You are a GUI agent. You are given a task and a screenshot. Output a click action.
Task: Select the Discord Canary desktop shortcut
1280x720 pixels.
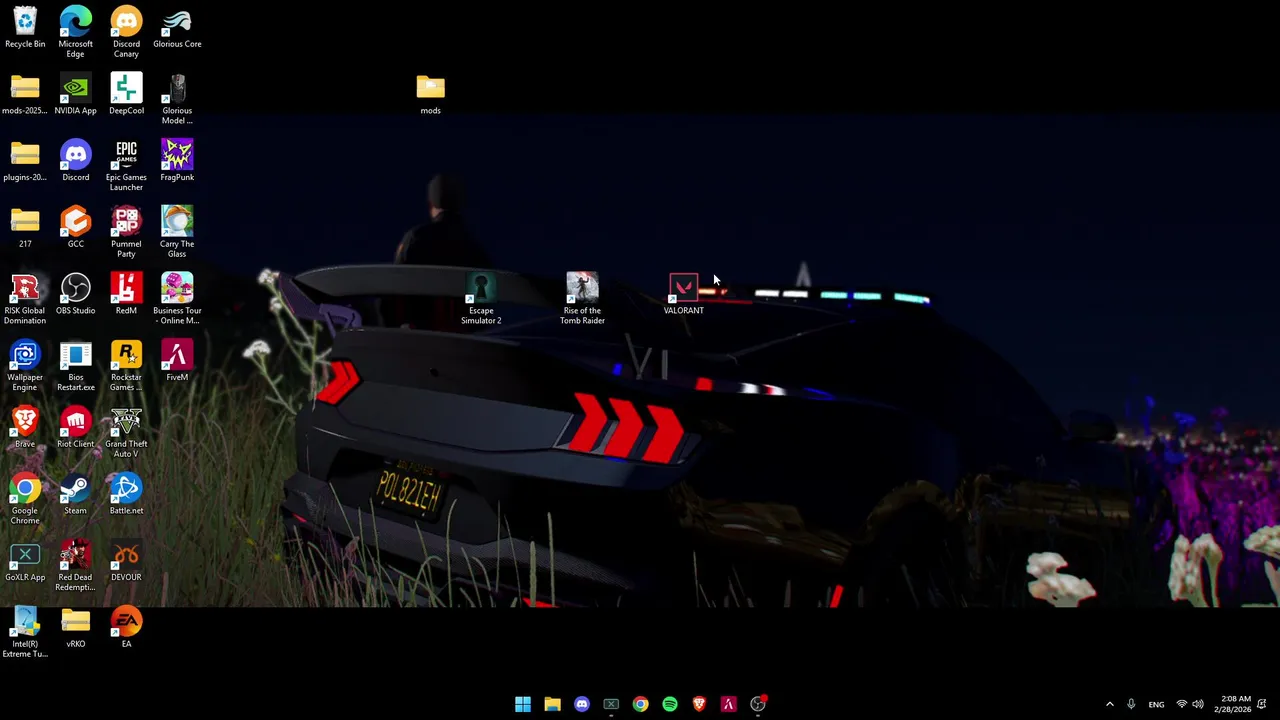pyautogui.click(x=126, y=33)
